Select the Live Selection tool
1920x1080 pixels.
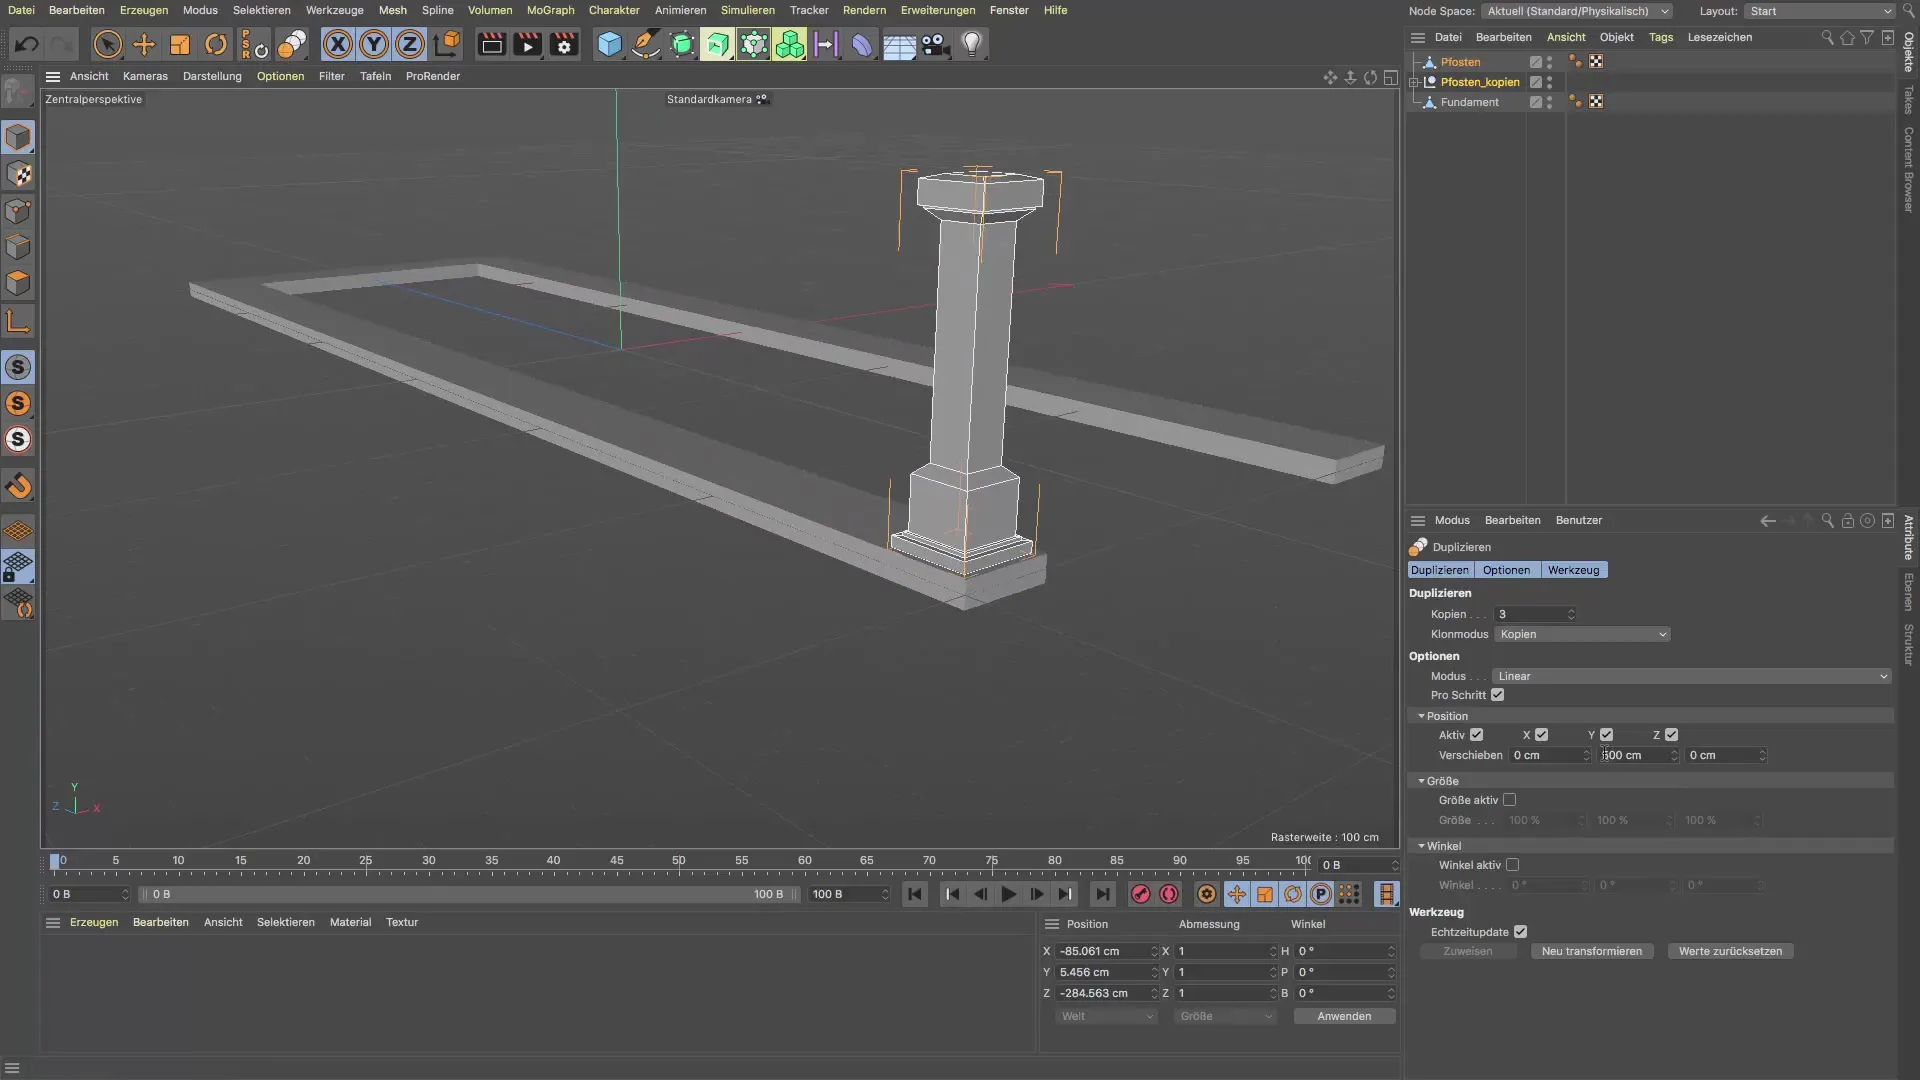pyautogui.click(x=107, y=44)
